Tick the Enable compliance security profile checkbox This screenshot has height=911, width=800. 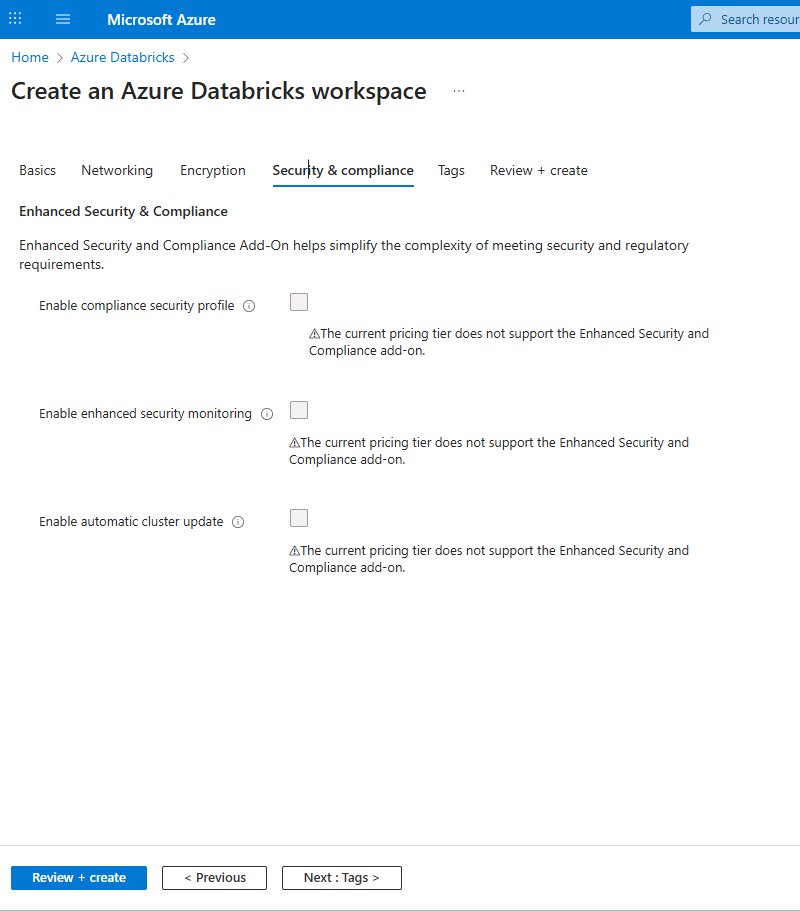tap(299, 302)
